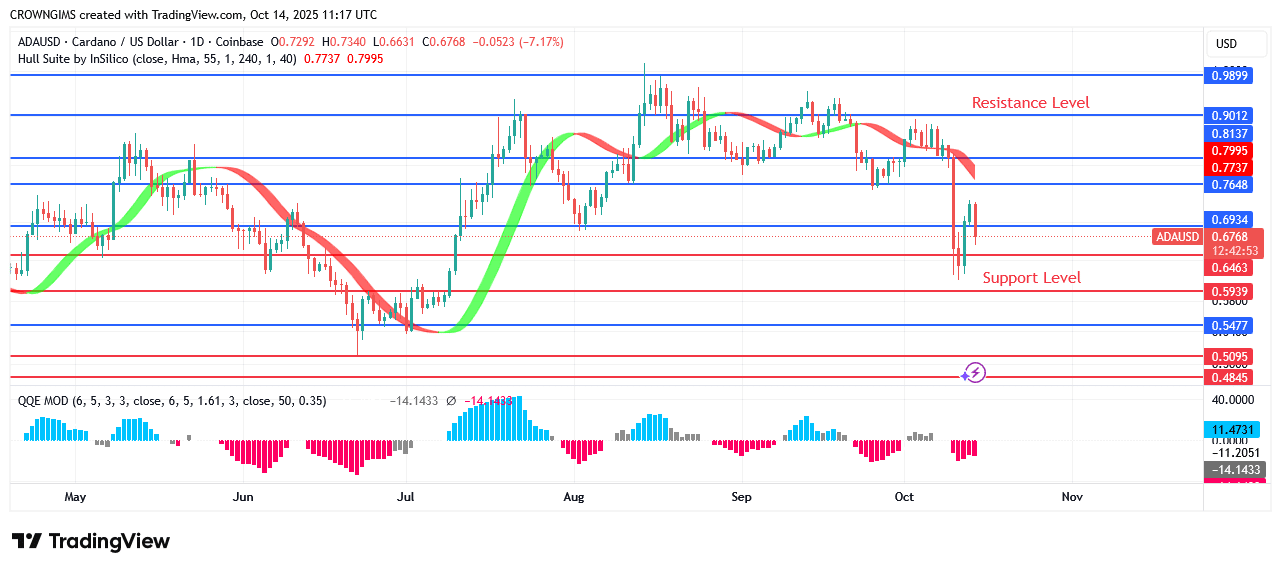
Task: Click the Resistance Level text annotation
Action: (x=1030, y=103)
